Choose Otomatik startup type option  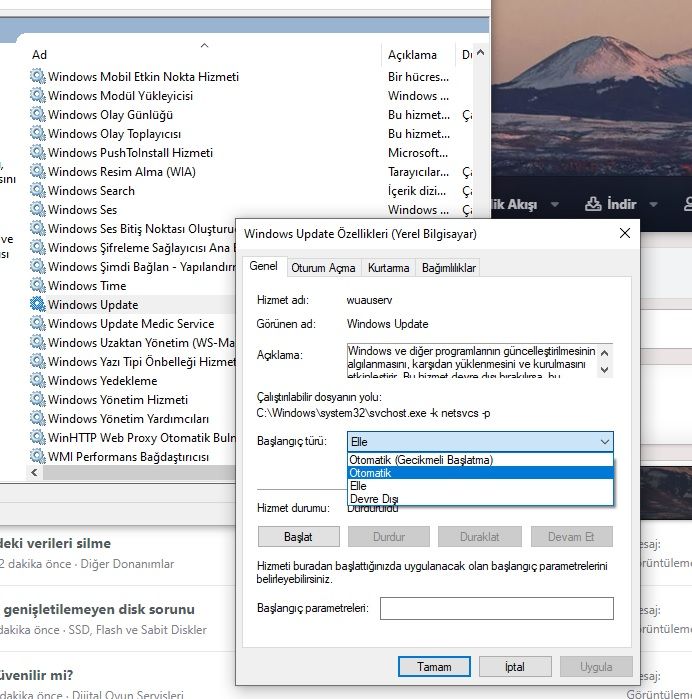480,473
